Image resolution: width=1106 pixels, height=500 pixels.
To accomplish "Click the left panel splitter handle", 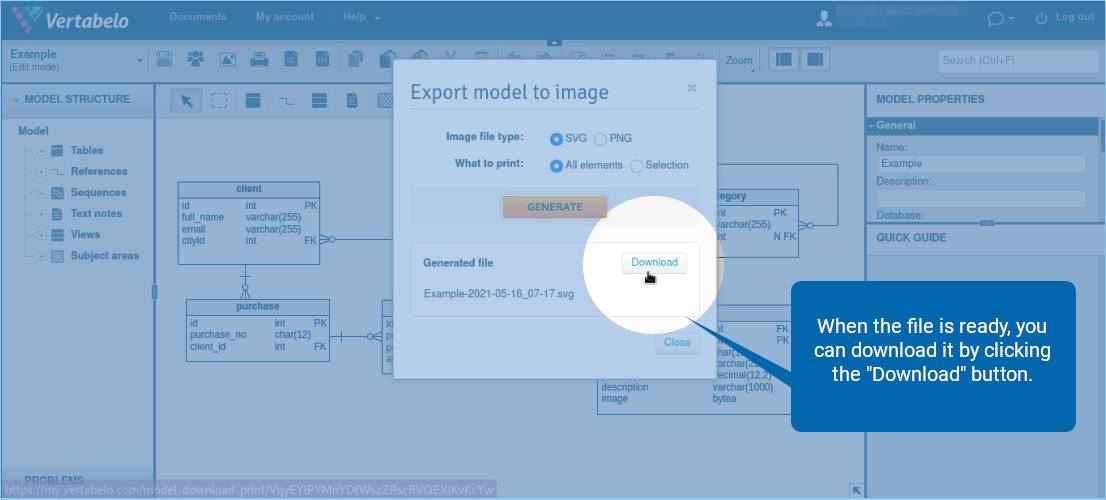I will pyautogui.click(x=154, y=292).
